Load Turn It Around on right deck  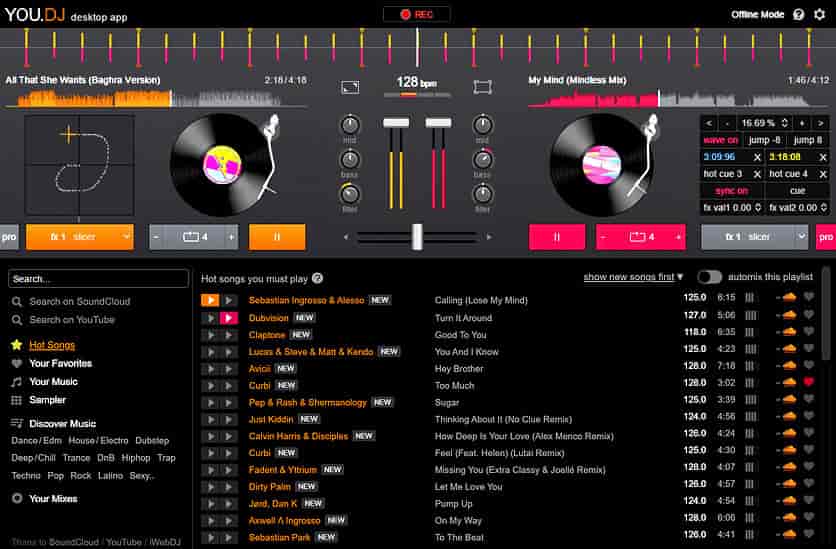pyautogui.click(x=230, y=318)
